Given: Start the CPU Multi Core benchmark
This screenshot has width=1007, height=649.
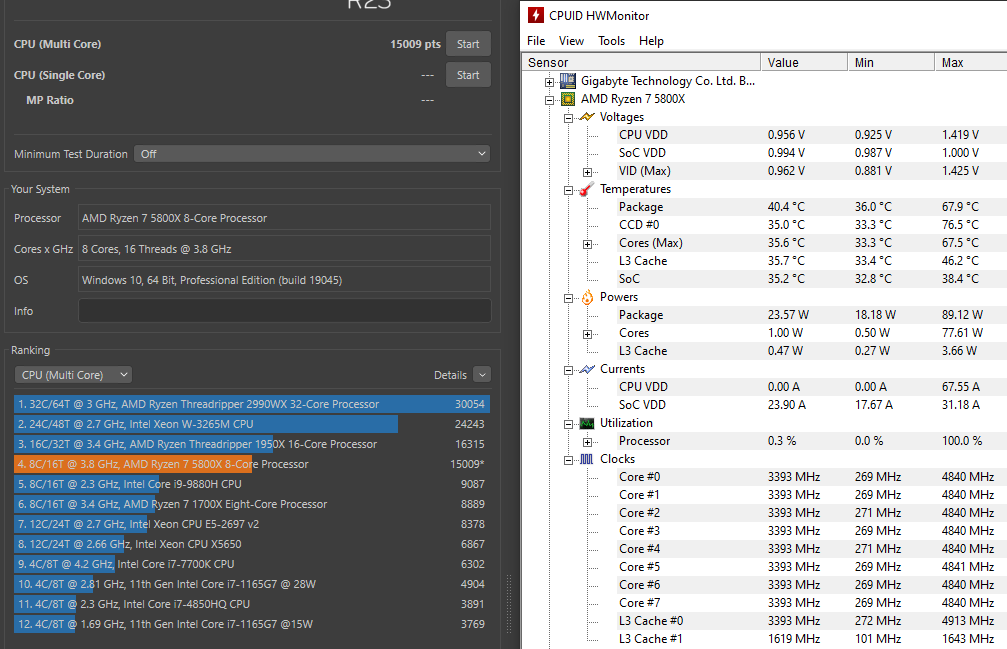Looking at the screenshot, I should (x=468, y=44).
